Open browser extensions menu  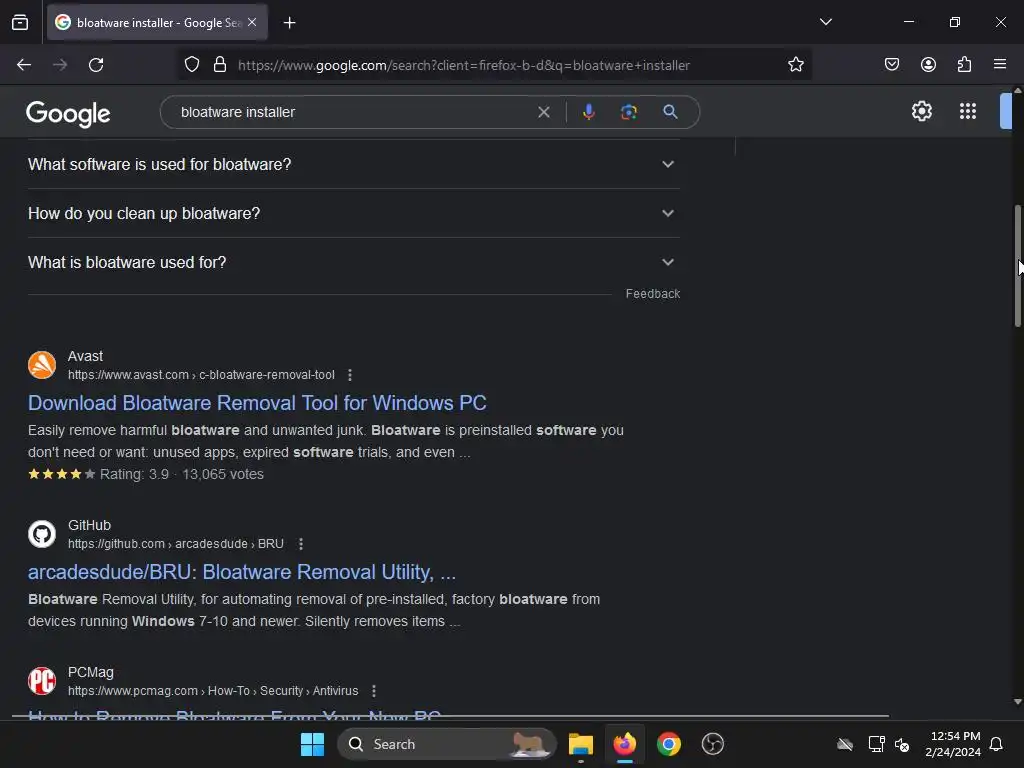tap(964, 65)
